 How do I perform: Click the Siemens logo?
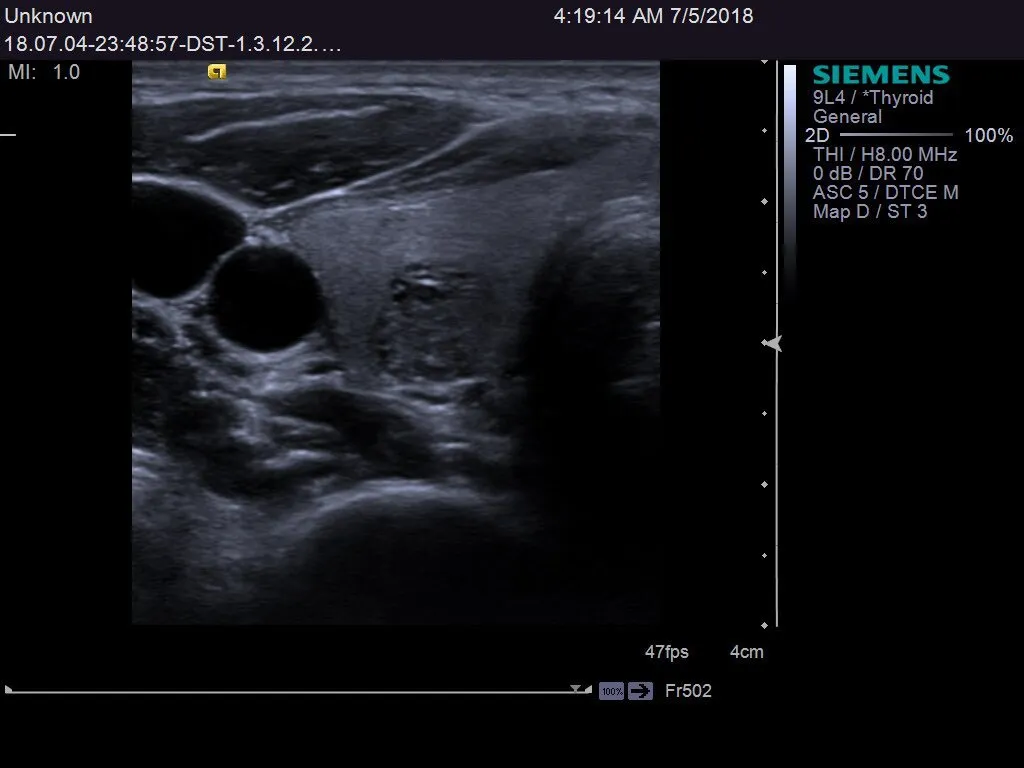(880, 75)
